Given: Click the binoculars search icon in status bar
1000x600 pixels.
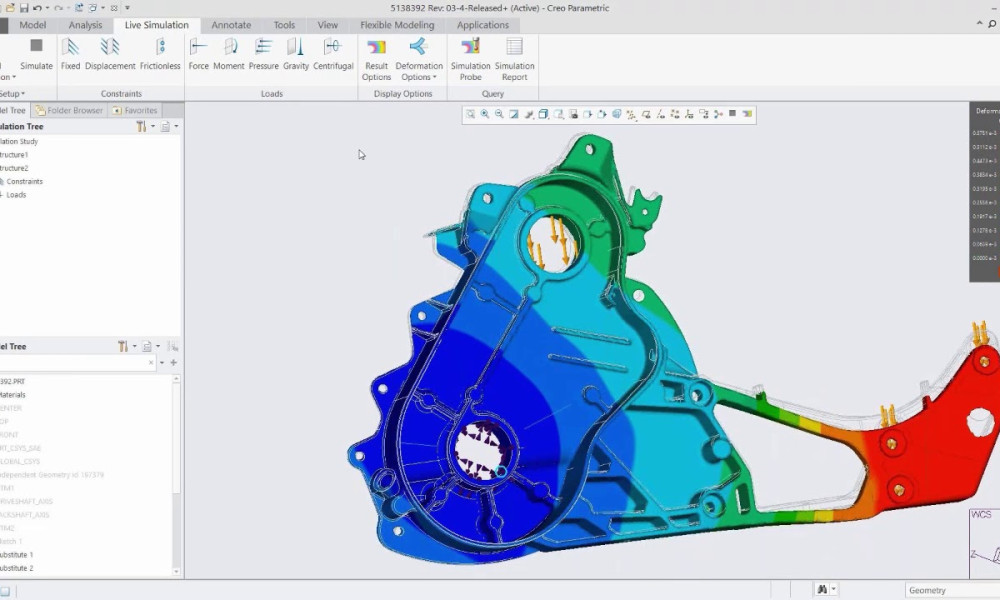Looking at the screenshot, I should [x=823, y=590].
